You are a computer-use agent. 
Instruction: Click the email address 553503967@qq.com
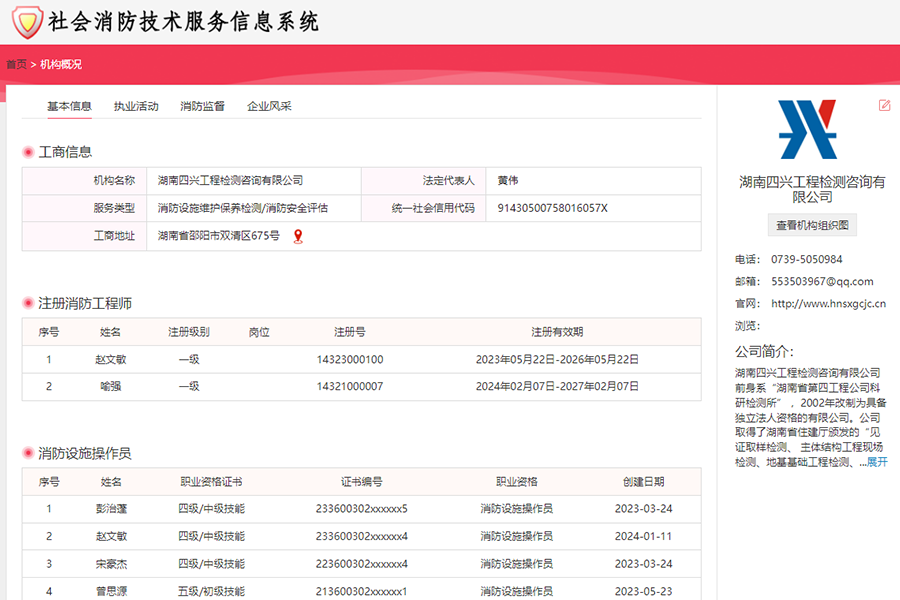click(822, 282)
